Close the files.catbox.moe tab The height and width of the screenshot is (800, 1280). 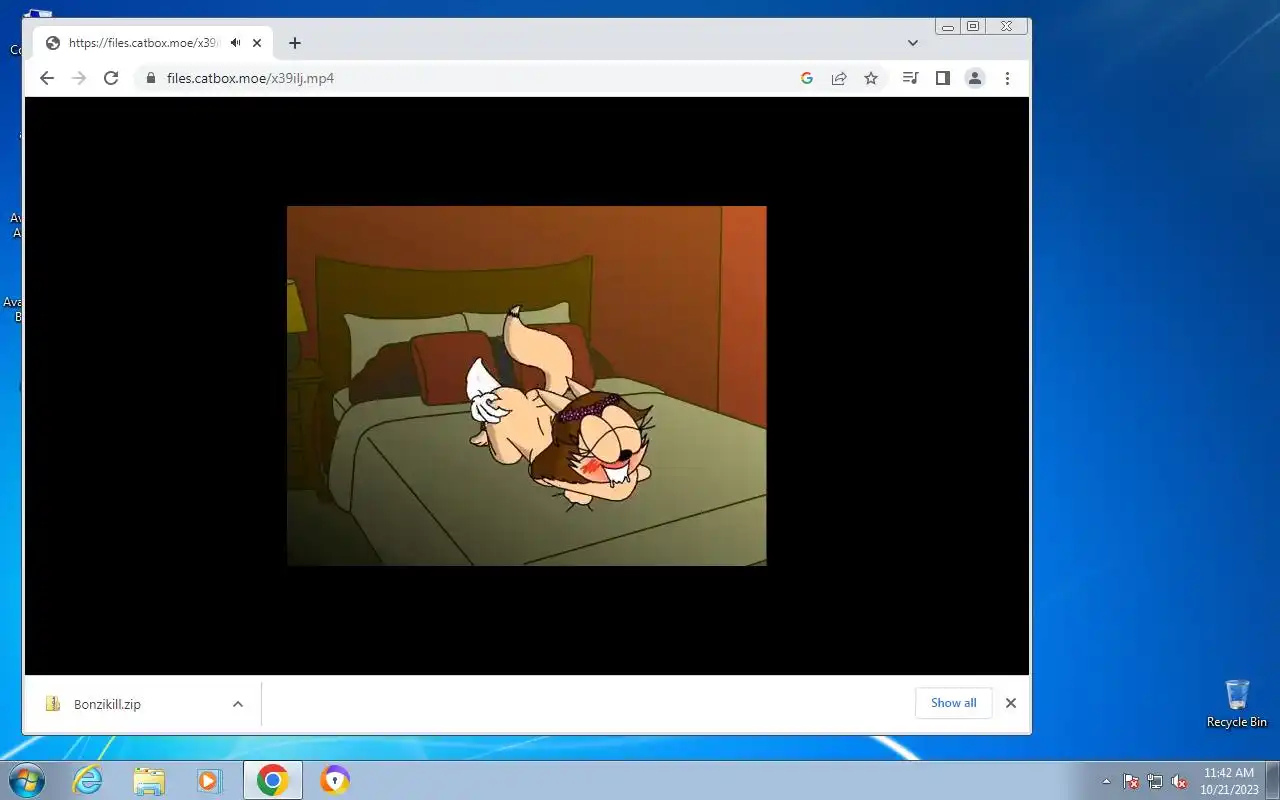[x=257, y=43]
